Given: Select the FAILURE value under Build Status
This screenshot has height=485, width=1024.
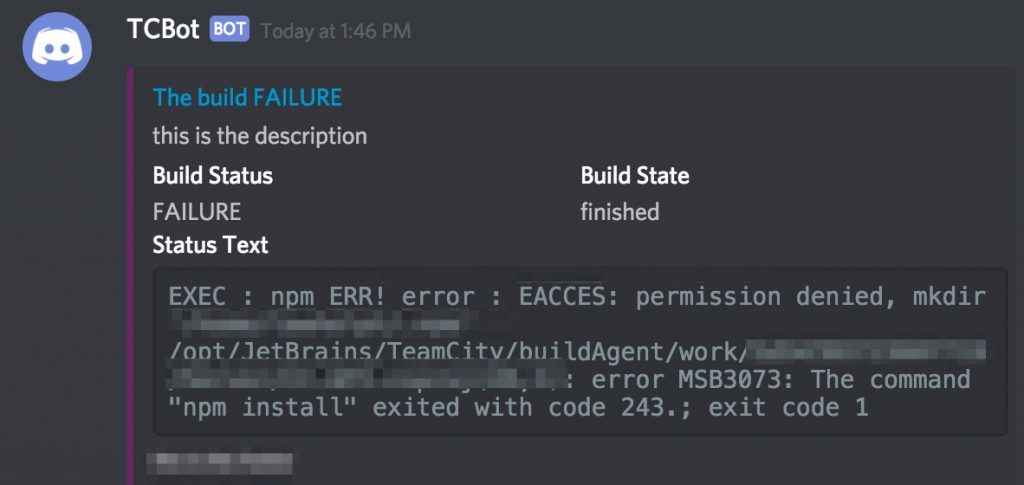Looking at the screenshot, I should tap(196, 212).
